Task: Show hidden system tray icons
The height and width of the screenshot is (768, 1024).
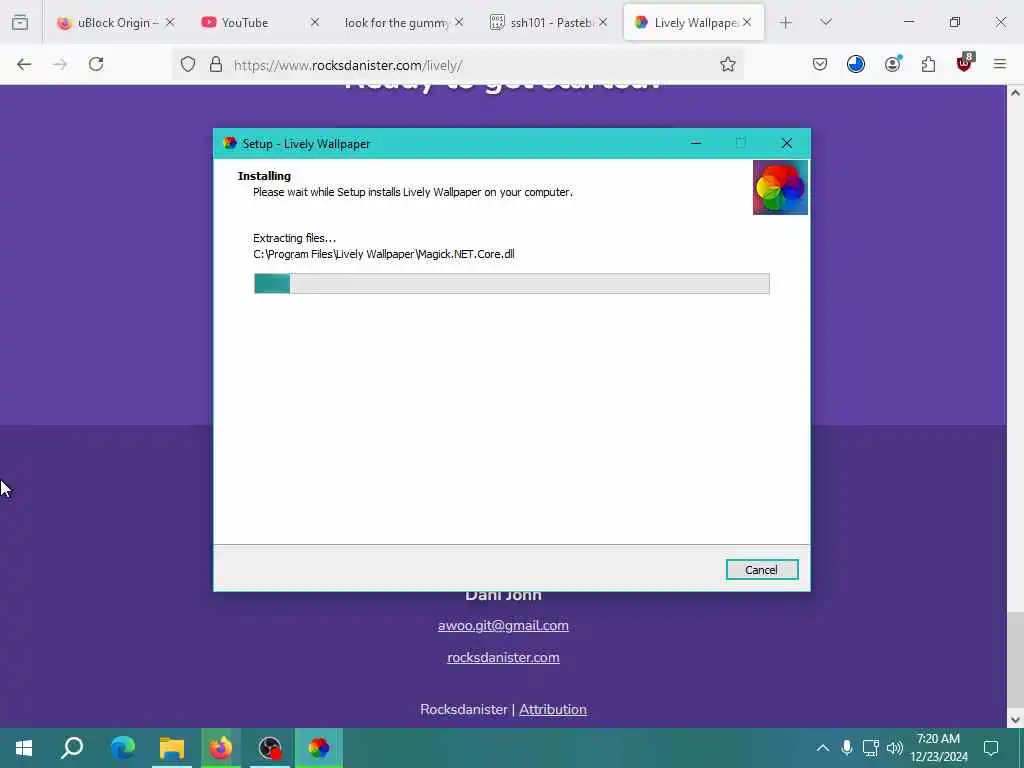Action: tap(823, 748)
